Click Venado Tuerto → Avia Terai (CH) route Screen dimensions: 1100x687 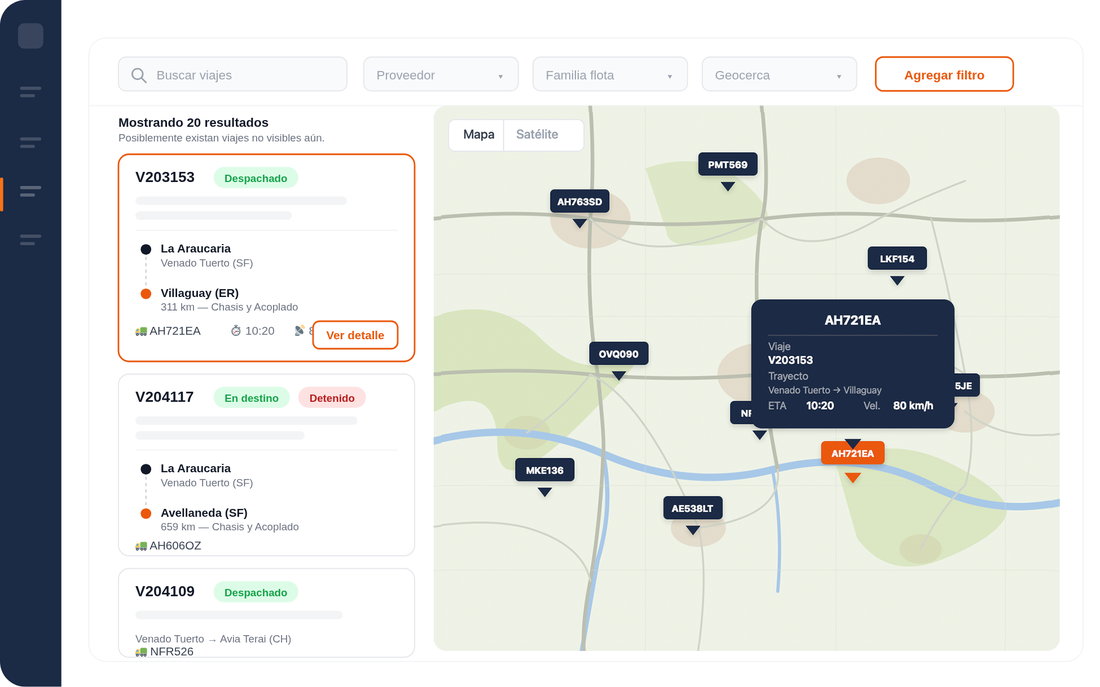pos(213,639)
